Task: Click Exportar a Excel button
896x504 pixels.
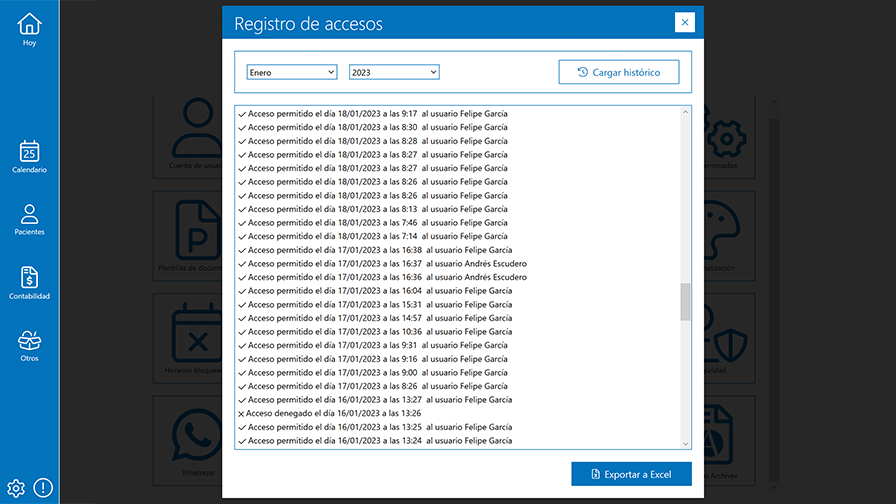Action: pos(631,474)
